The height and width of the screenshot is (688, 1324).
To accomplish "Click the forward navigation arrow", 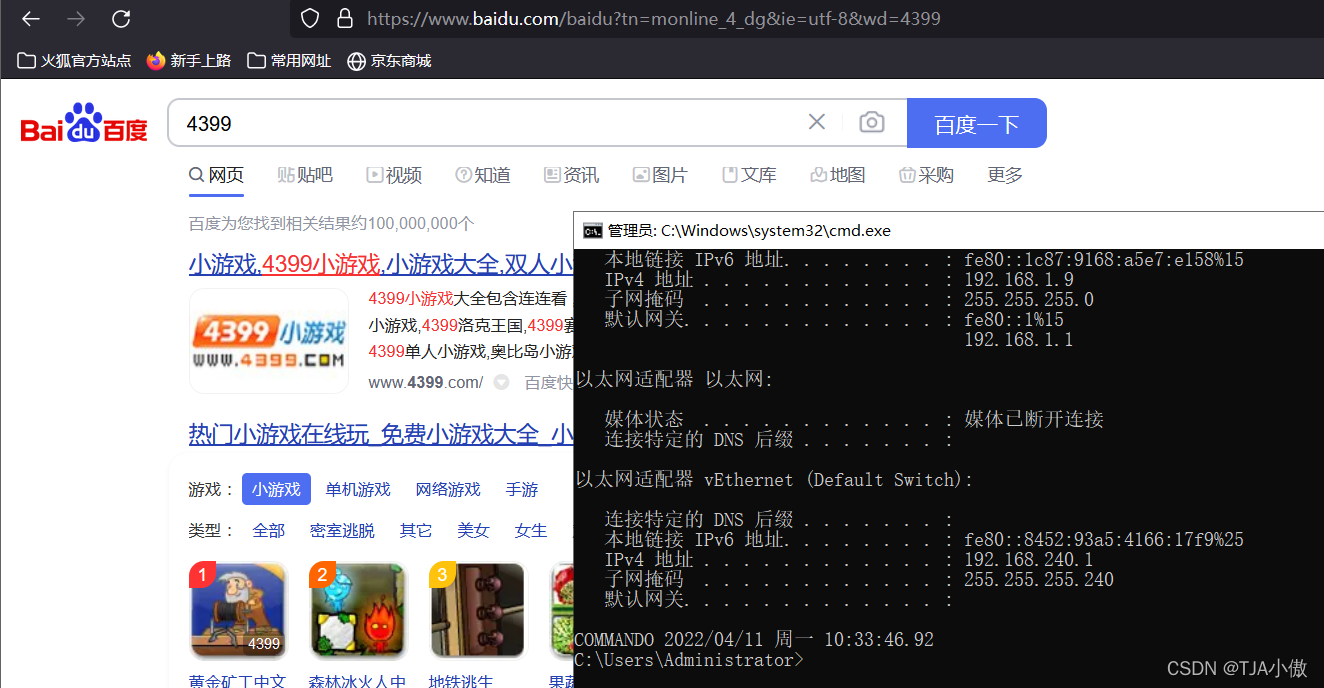I will [75, 18].
